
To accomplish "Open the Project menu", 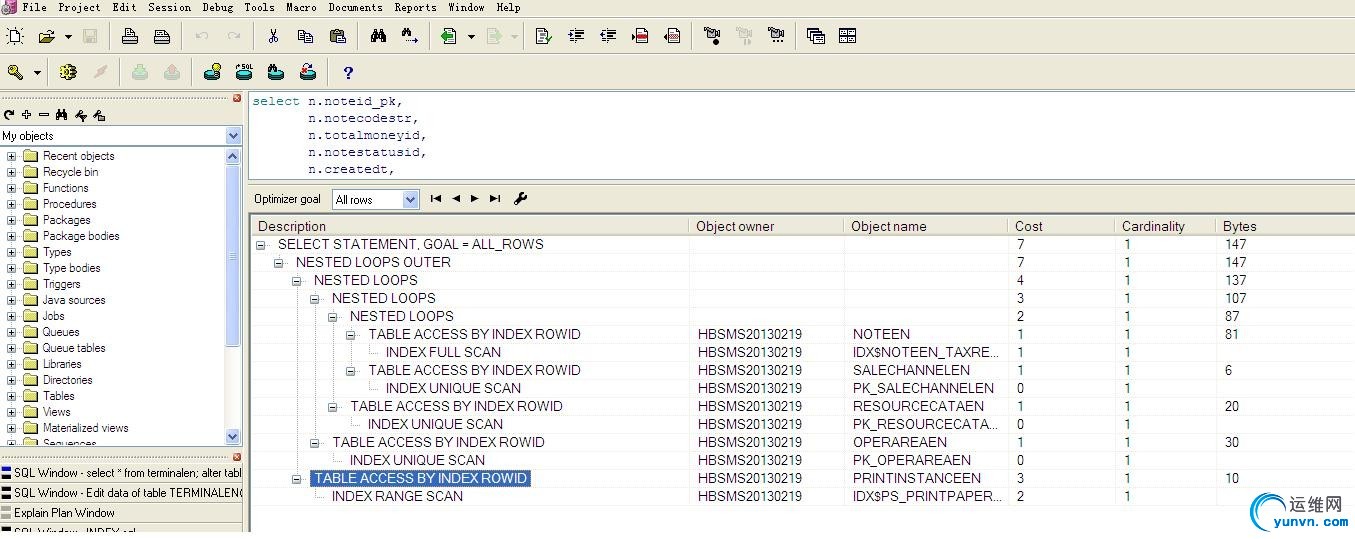I will [x=79, y=7].
